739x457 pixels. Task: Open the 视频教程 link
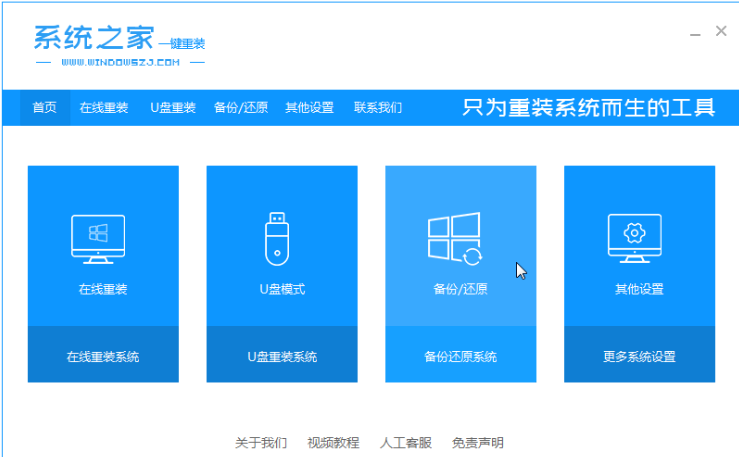(x=333, y=442)
